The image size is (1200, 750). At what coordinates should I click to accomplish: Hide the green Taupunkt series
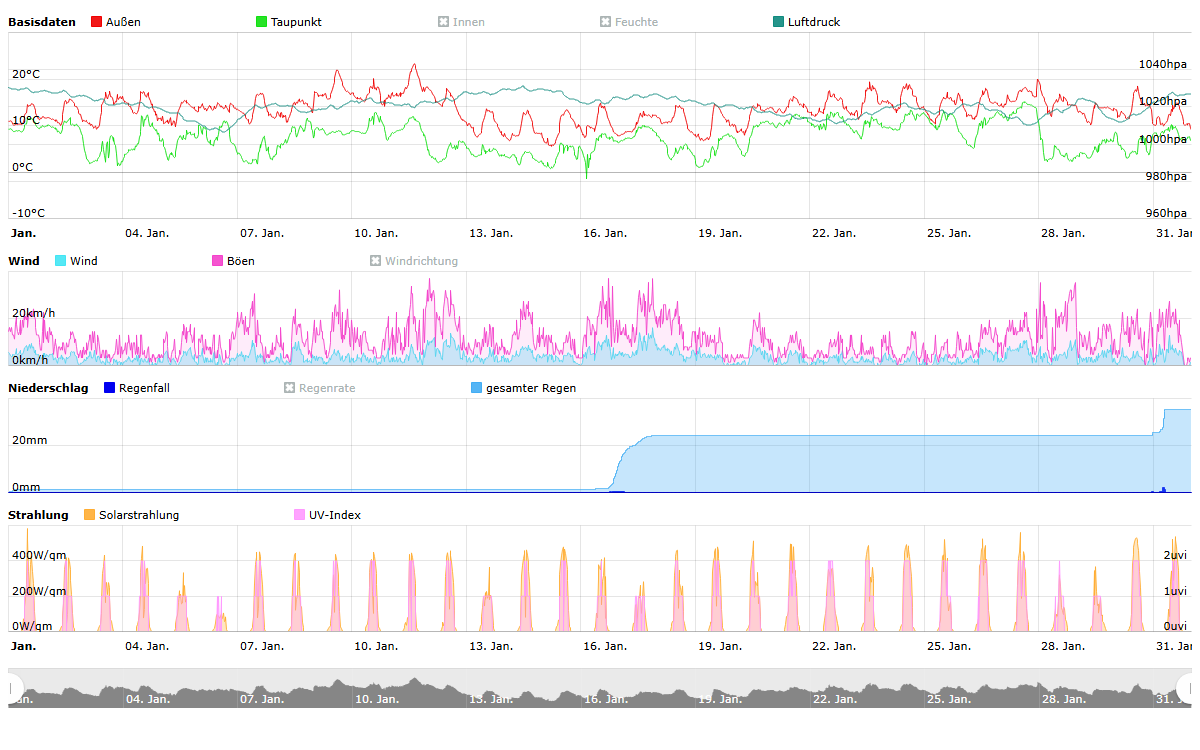[262, 22]
